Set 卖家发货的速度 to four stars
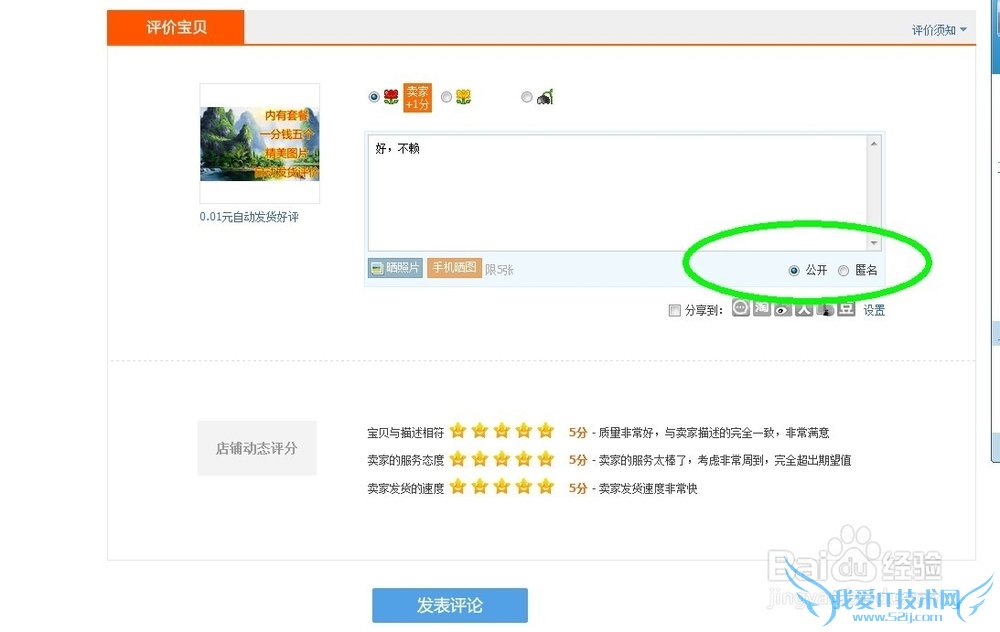Image resolution: width=1000 pixels, height=632 pixels. pos(524,487)
